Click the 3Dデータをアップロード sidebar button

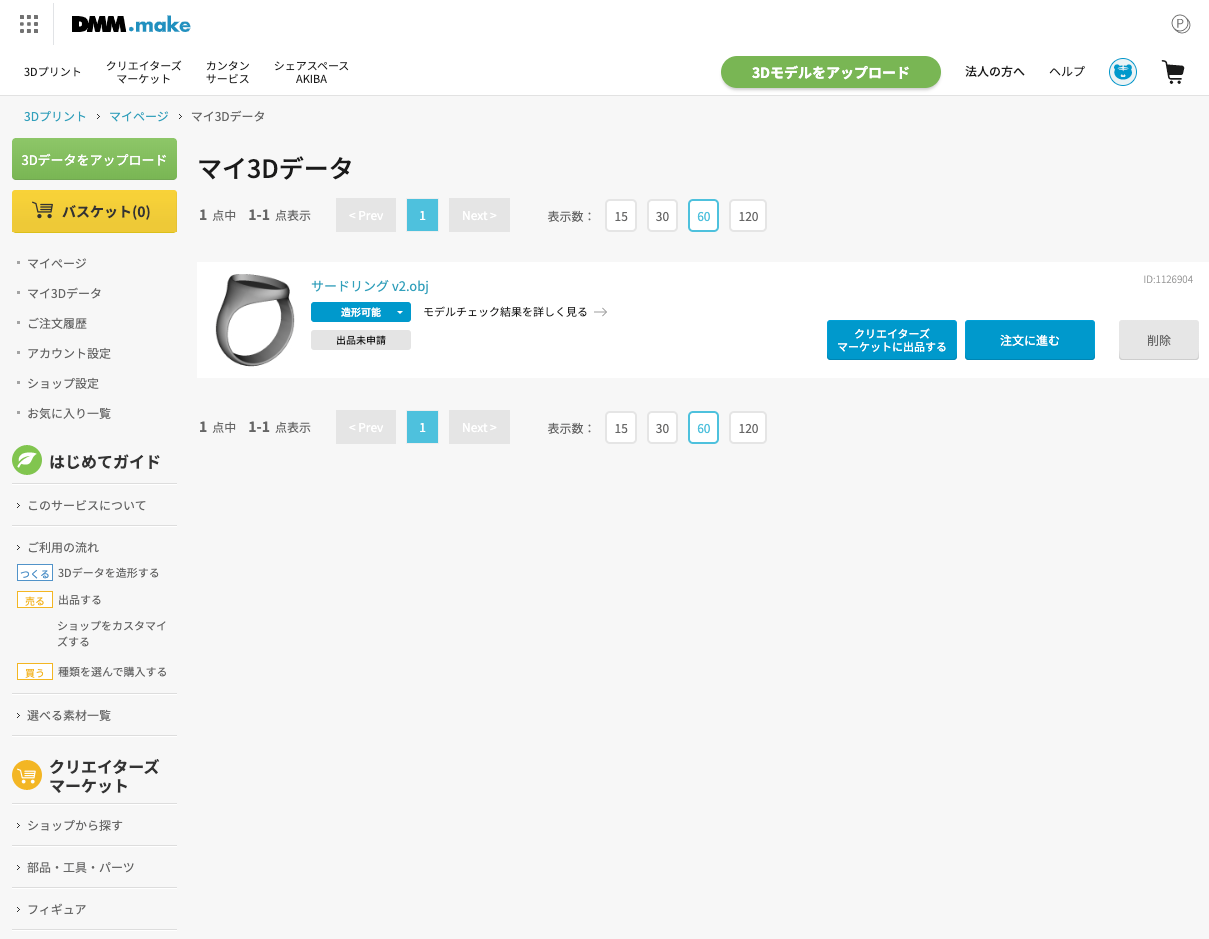94,159
